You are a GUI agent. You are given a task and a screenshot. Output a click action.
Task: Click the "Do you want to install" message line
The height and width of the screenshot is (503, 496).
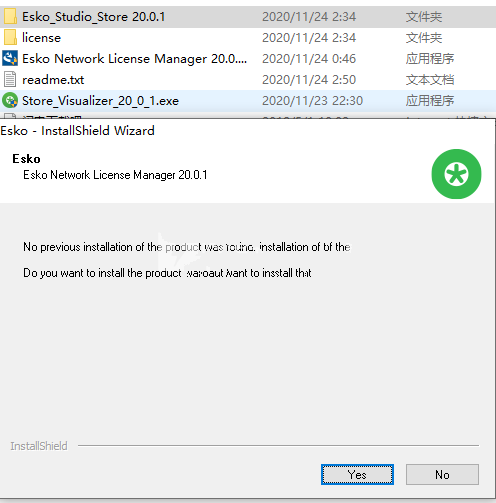tap(167, 273)
